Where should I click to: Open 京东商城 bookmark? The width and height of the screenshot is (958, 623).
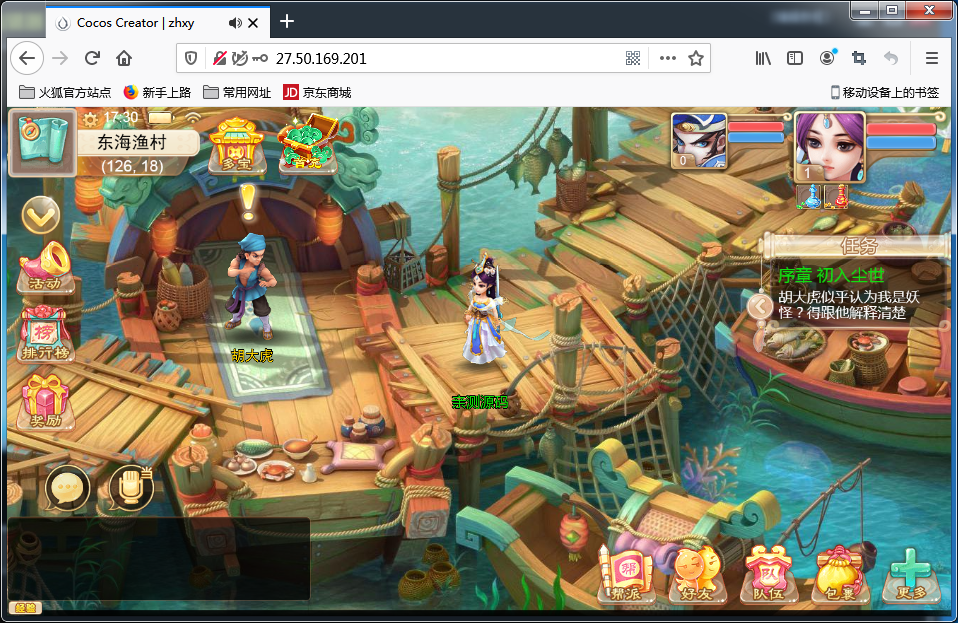[x=317, y=92]
